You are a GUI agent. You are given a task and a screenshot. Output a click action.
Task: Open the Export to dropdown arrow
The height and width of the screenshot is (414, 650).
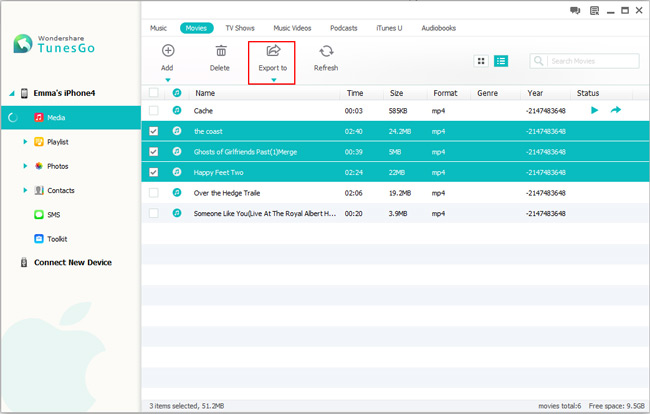[x=274, y=80]
